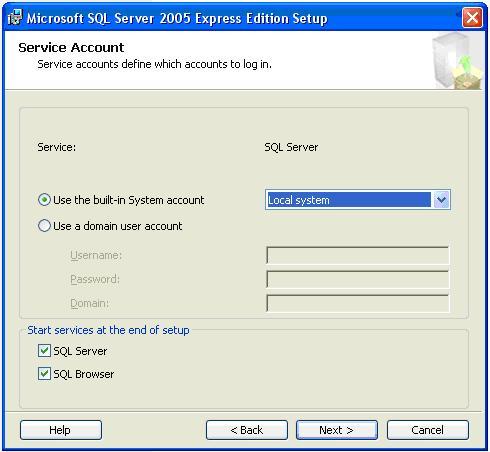This screenshot has width=490, height=452.
Task: Uncheck the SQL Server start service checkbox
Action: (x=44, y=351)
